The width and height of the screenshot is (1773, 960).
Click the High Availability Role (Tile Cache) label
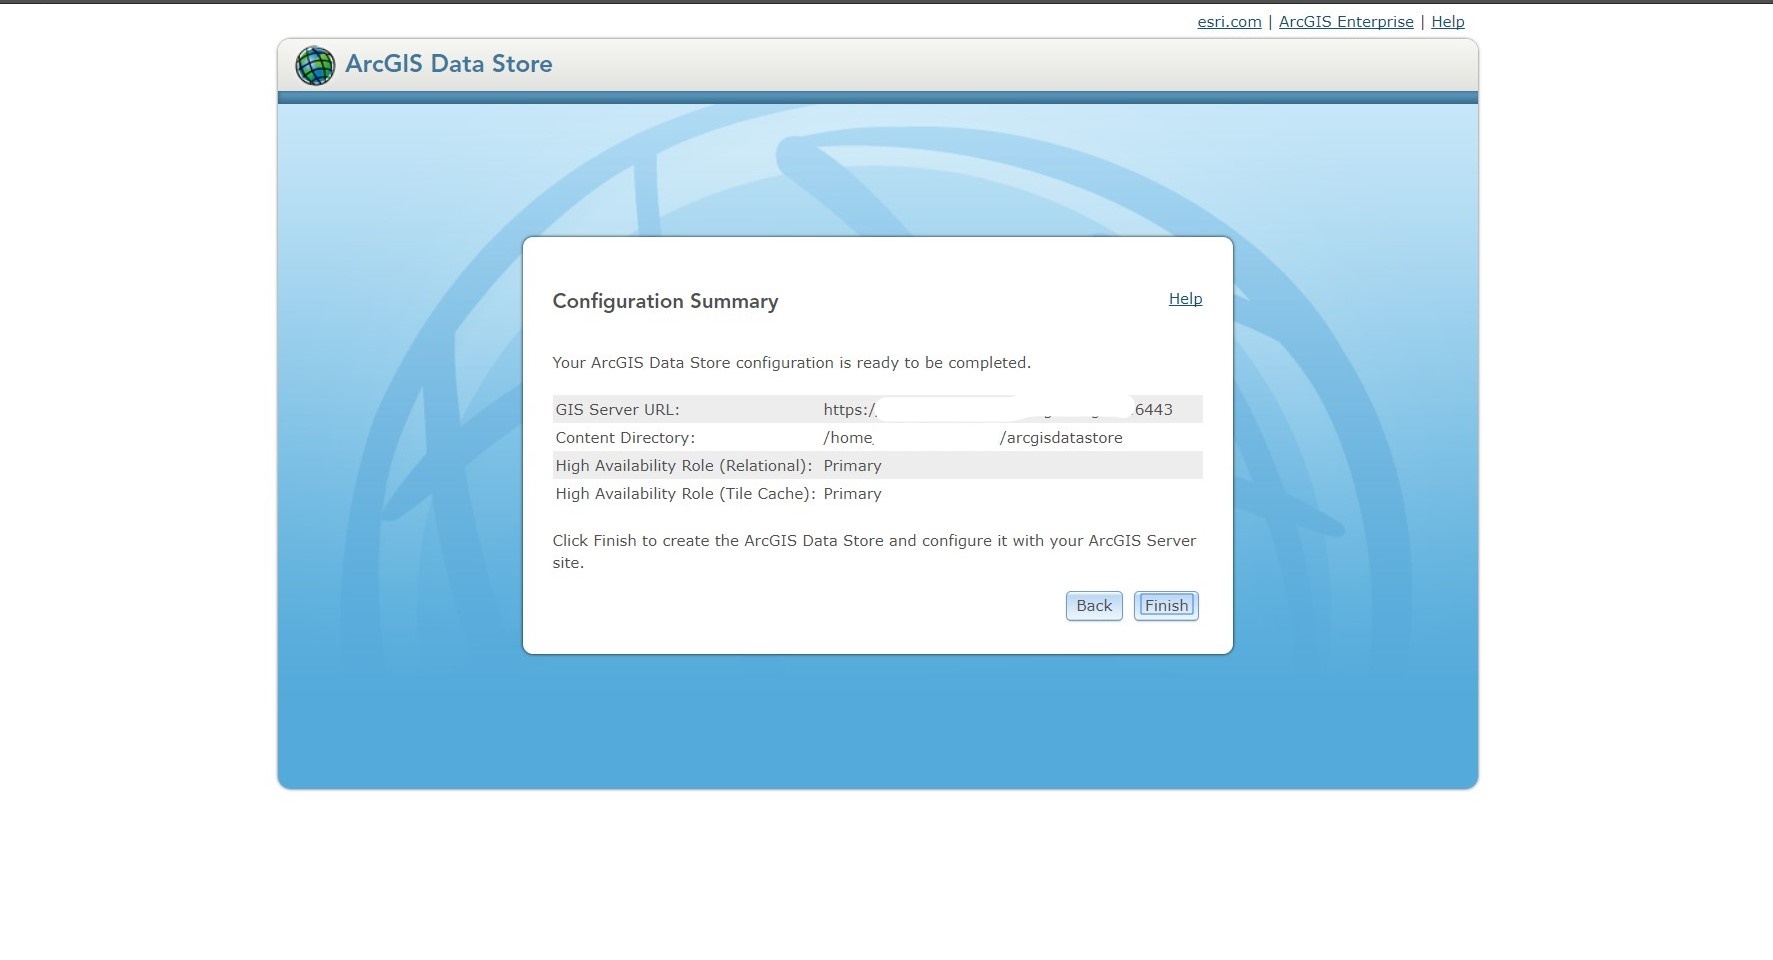click(x=685, y=494)
